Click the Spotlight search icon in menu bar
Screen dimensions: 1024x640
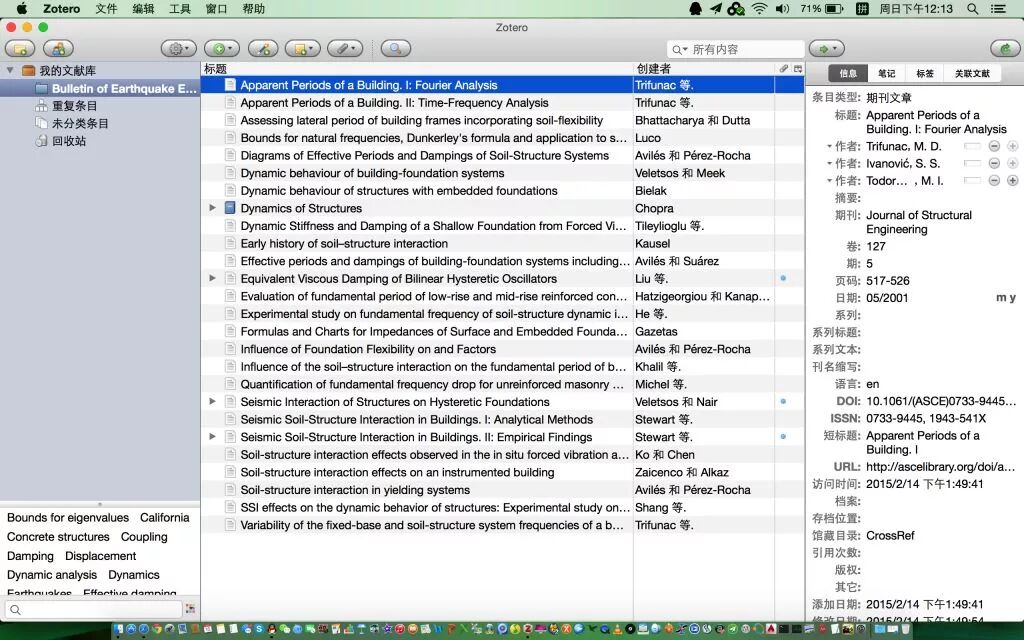[972, 8]
